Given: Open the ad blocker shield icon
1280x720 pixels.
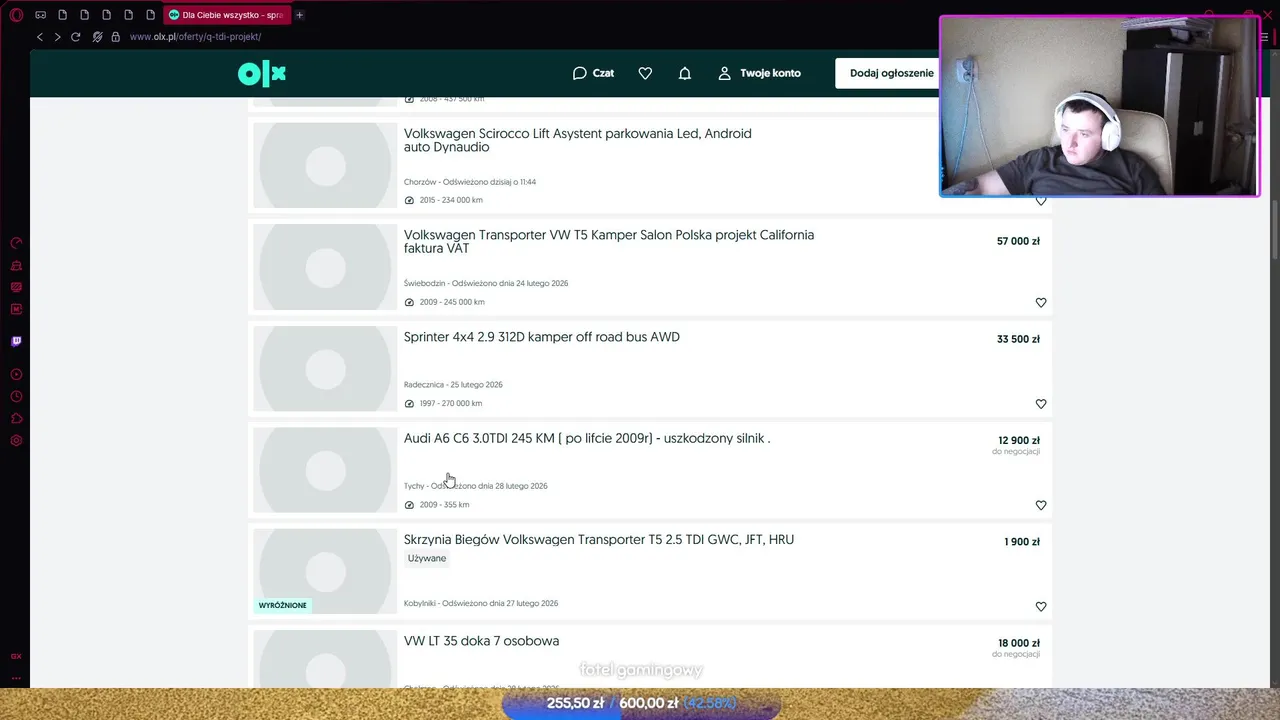Looking at the screenshot, I should (97, 37).
